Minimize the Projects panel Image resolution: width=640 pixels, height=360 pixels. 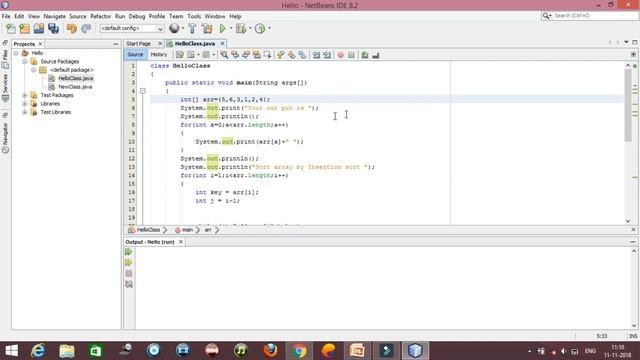[116, 44]
